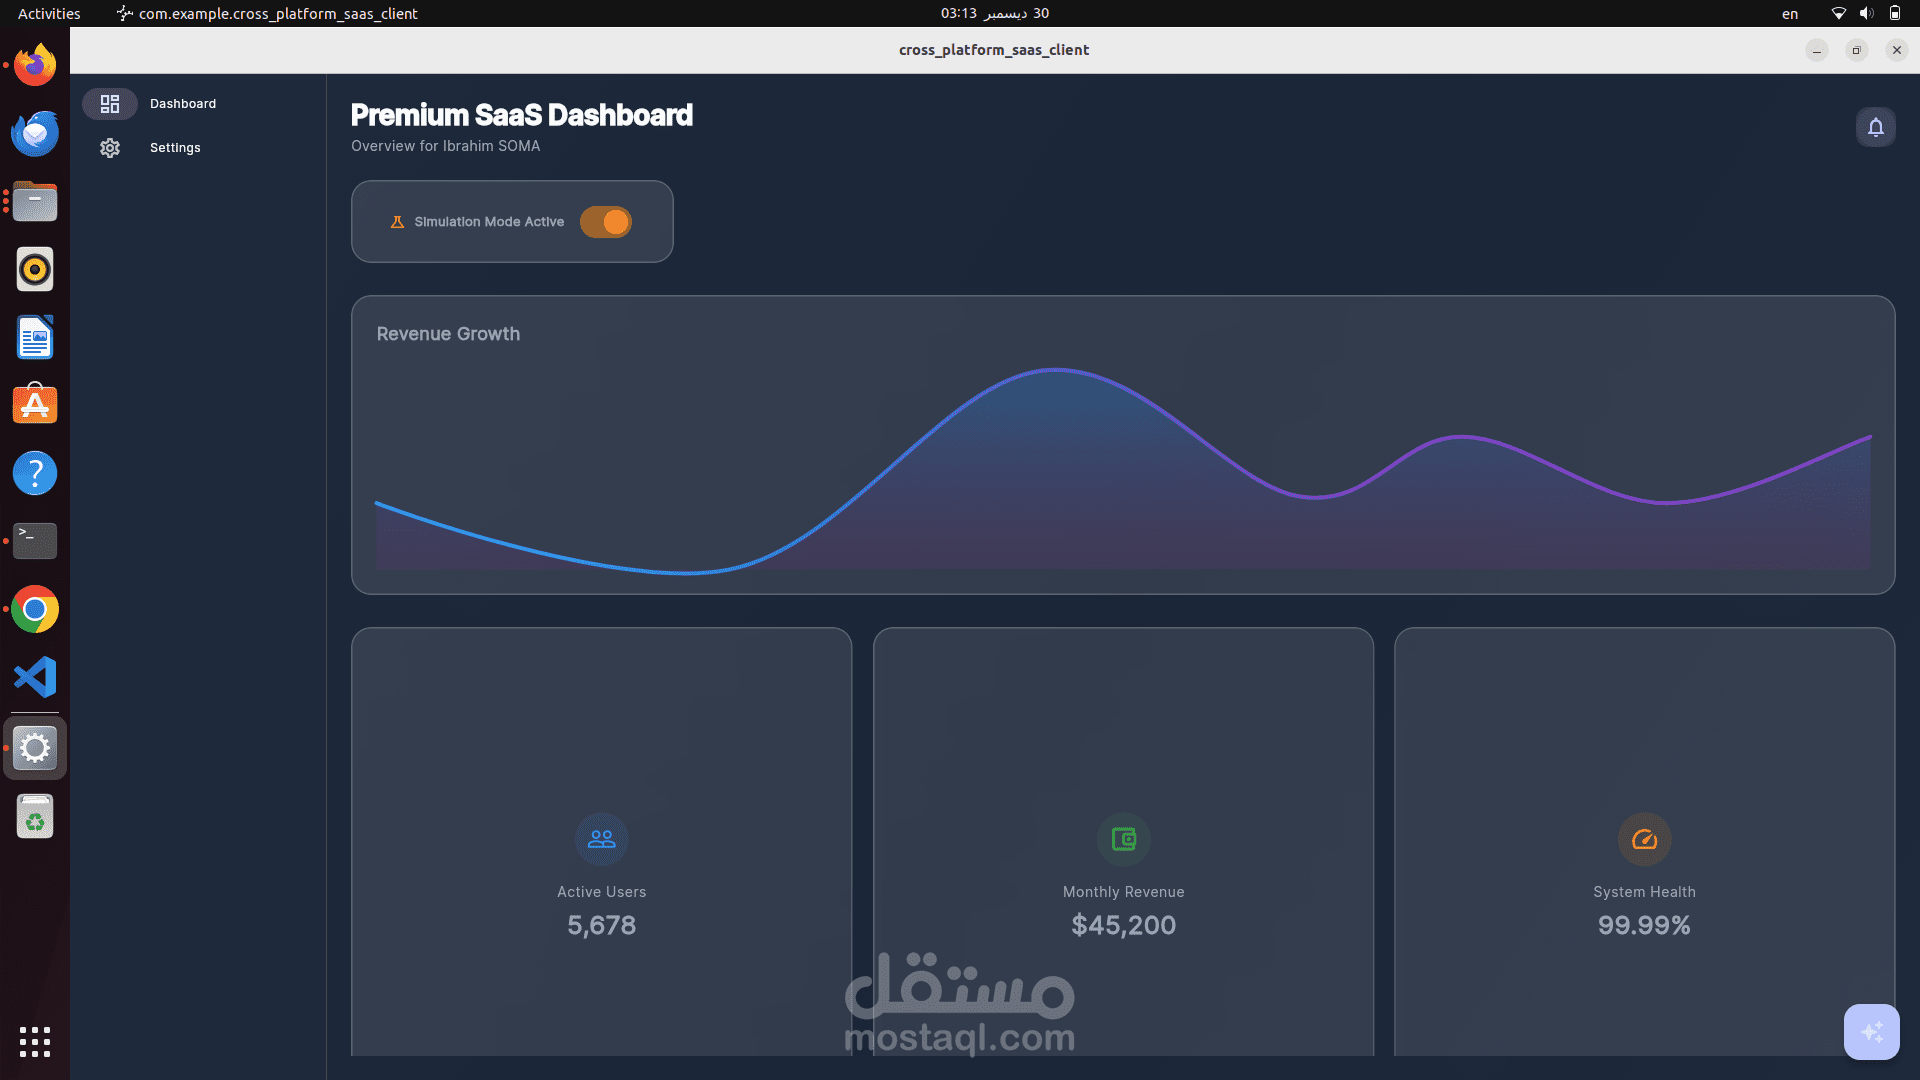Open the notification bell icon
This screenshot has height=1080, width=1920.
tap(1875, 128)
